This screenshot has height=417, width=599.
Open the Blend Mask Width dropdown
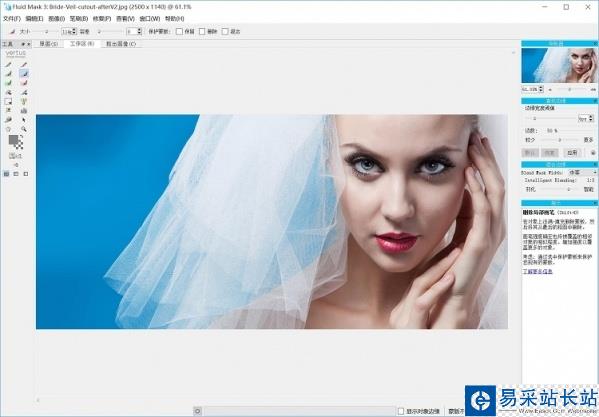point(583,173)
